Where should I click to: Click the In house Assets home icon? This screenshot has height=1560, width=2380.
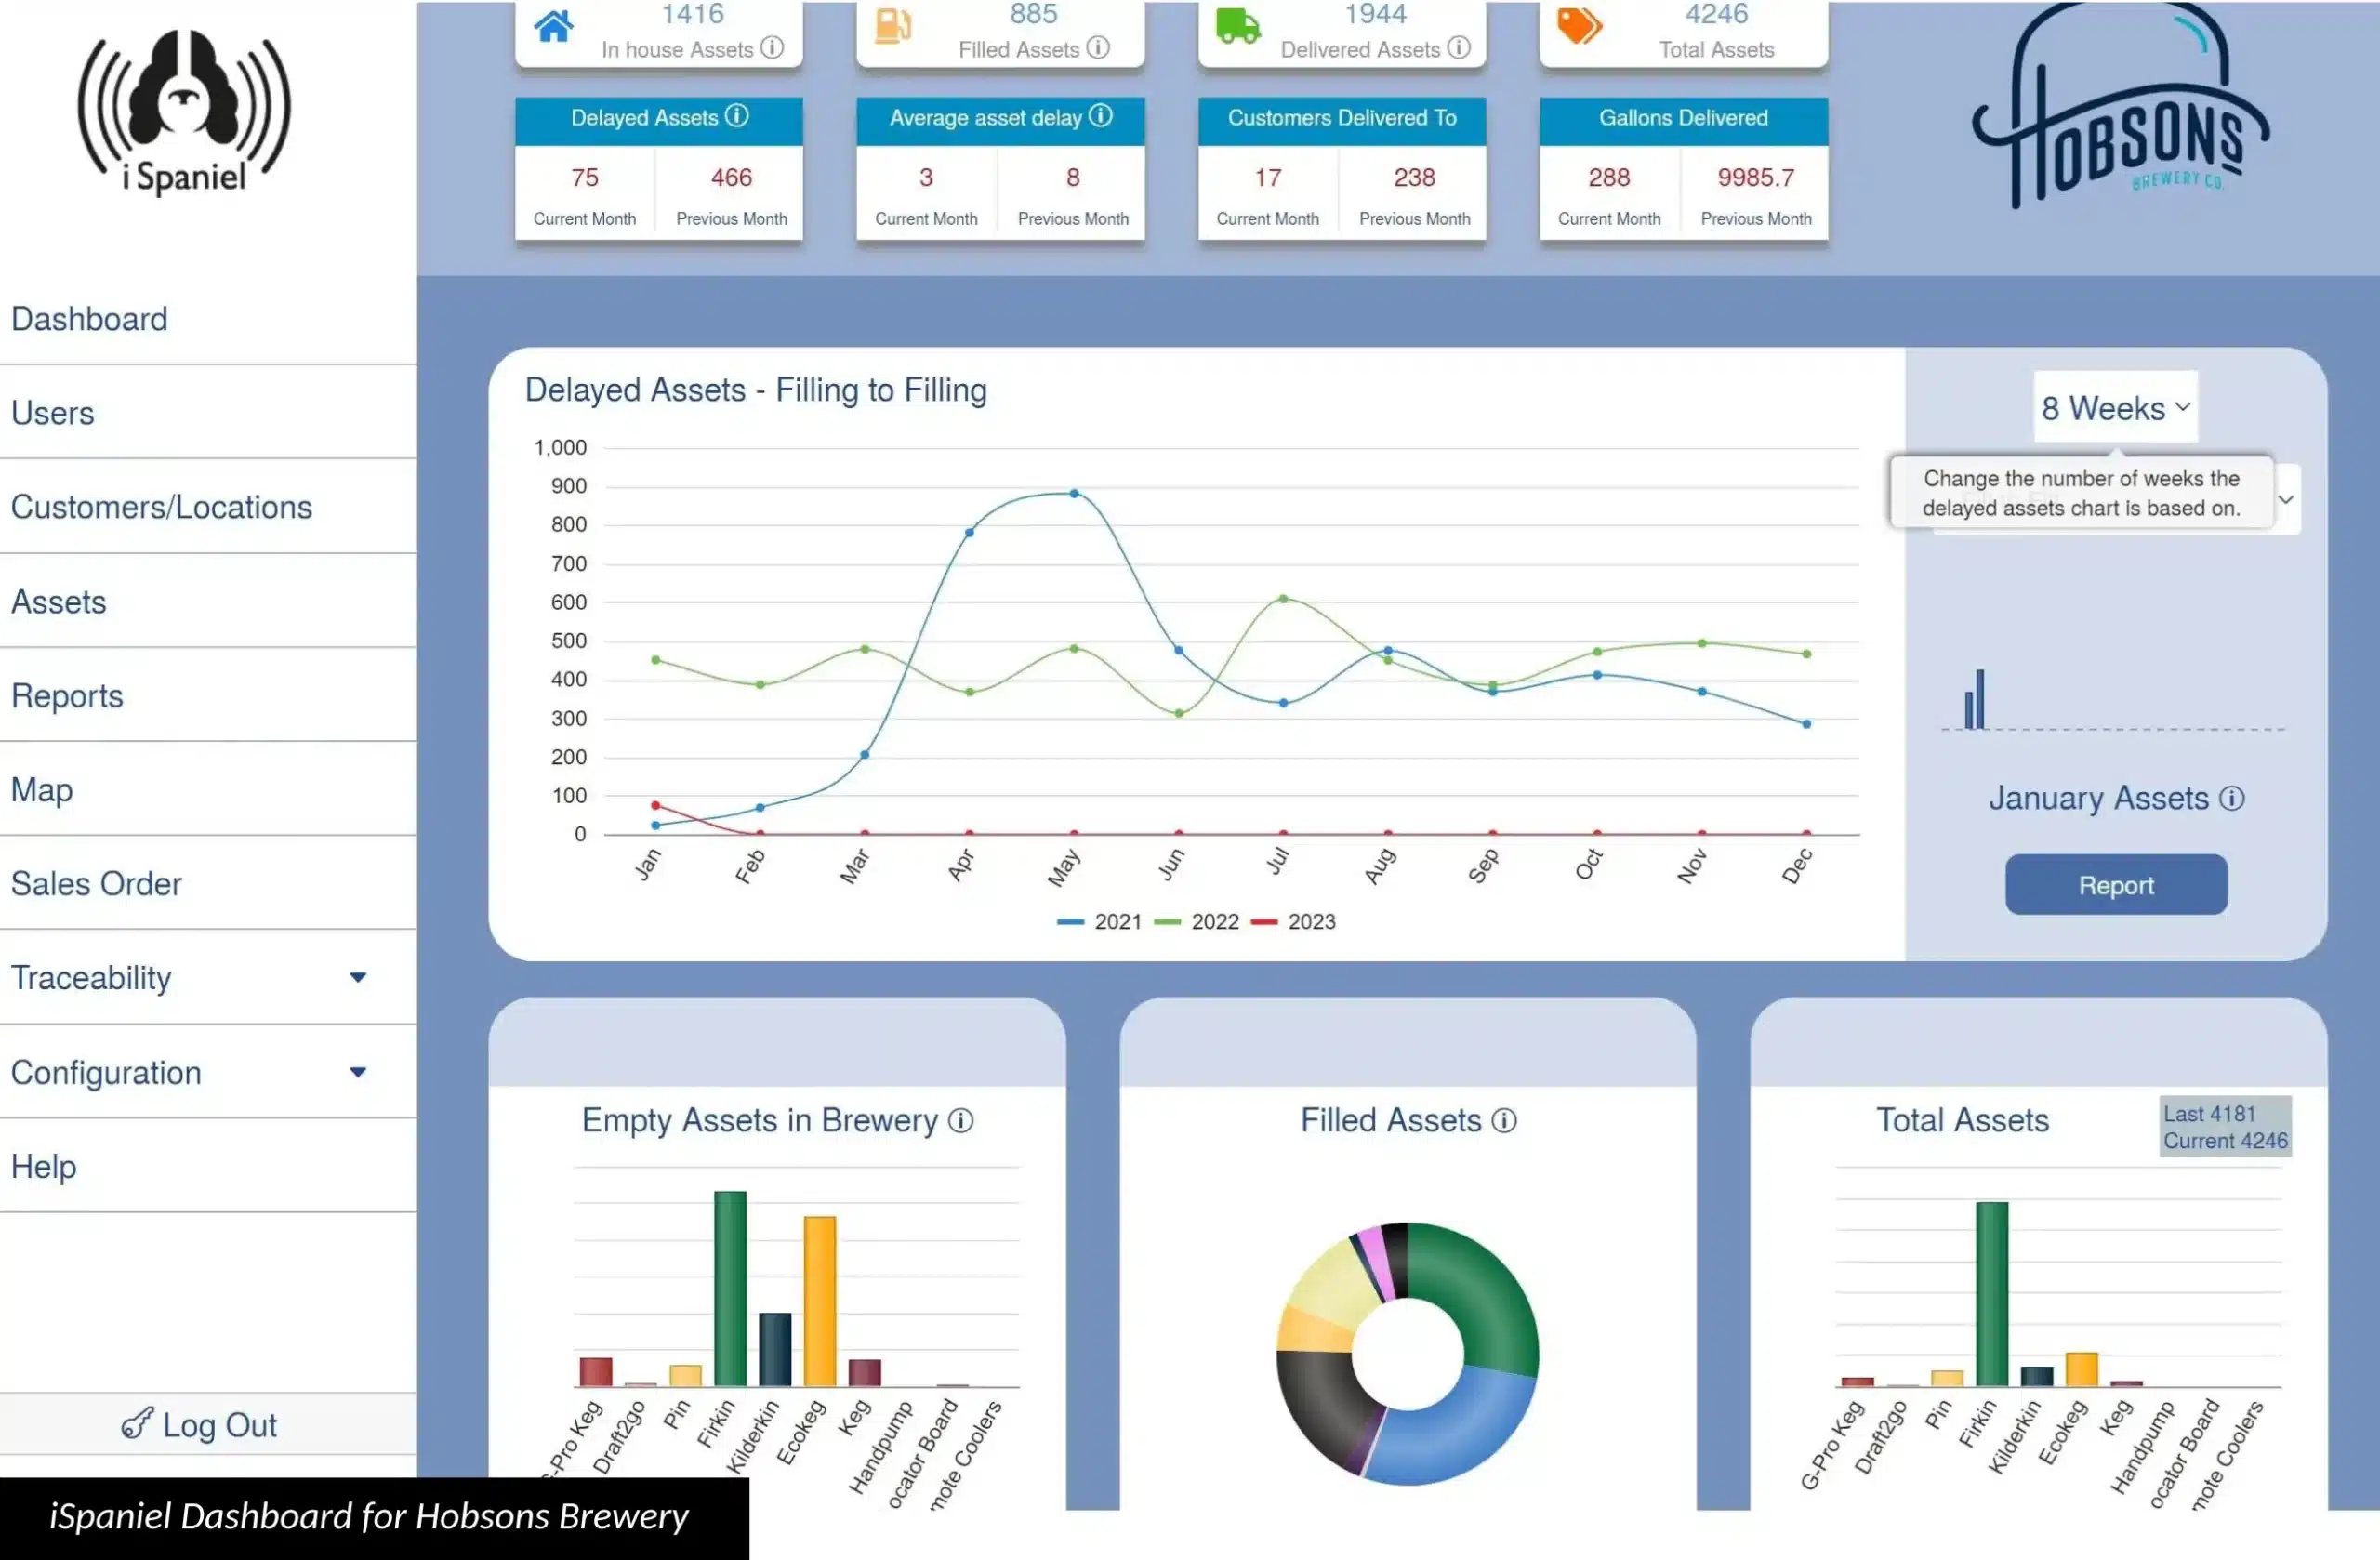(554, 25)
